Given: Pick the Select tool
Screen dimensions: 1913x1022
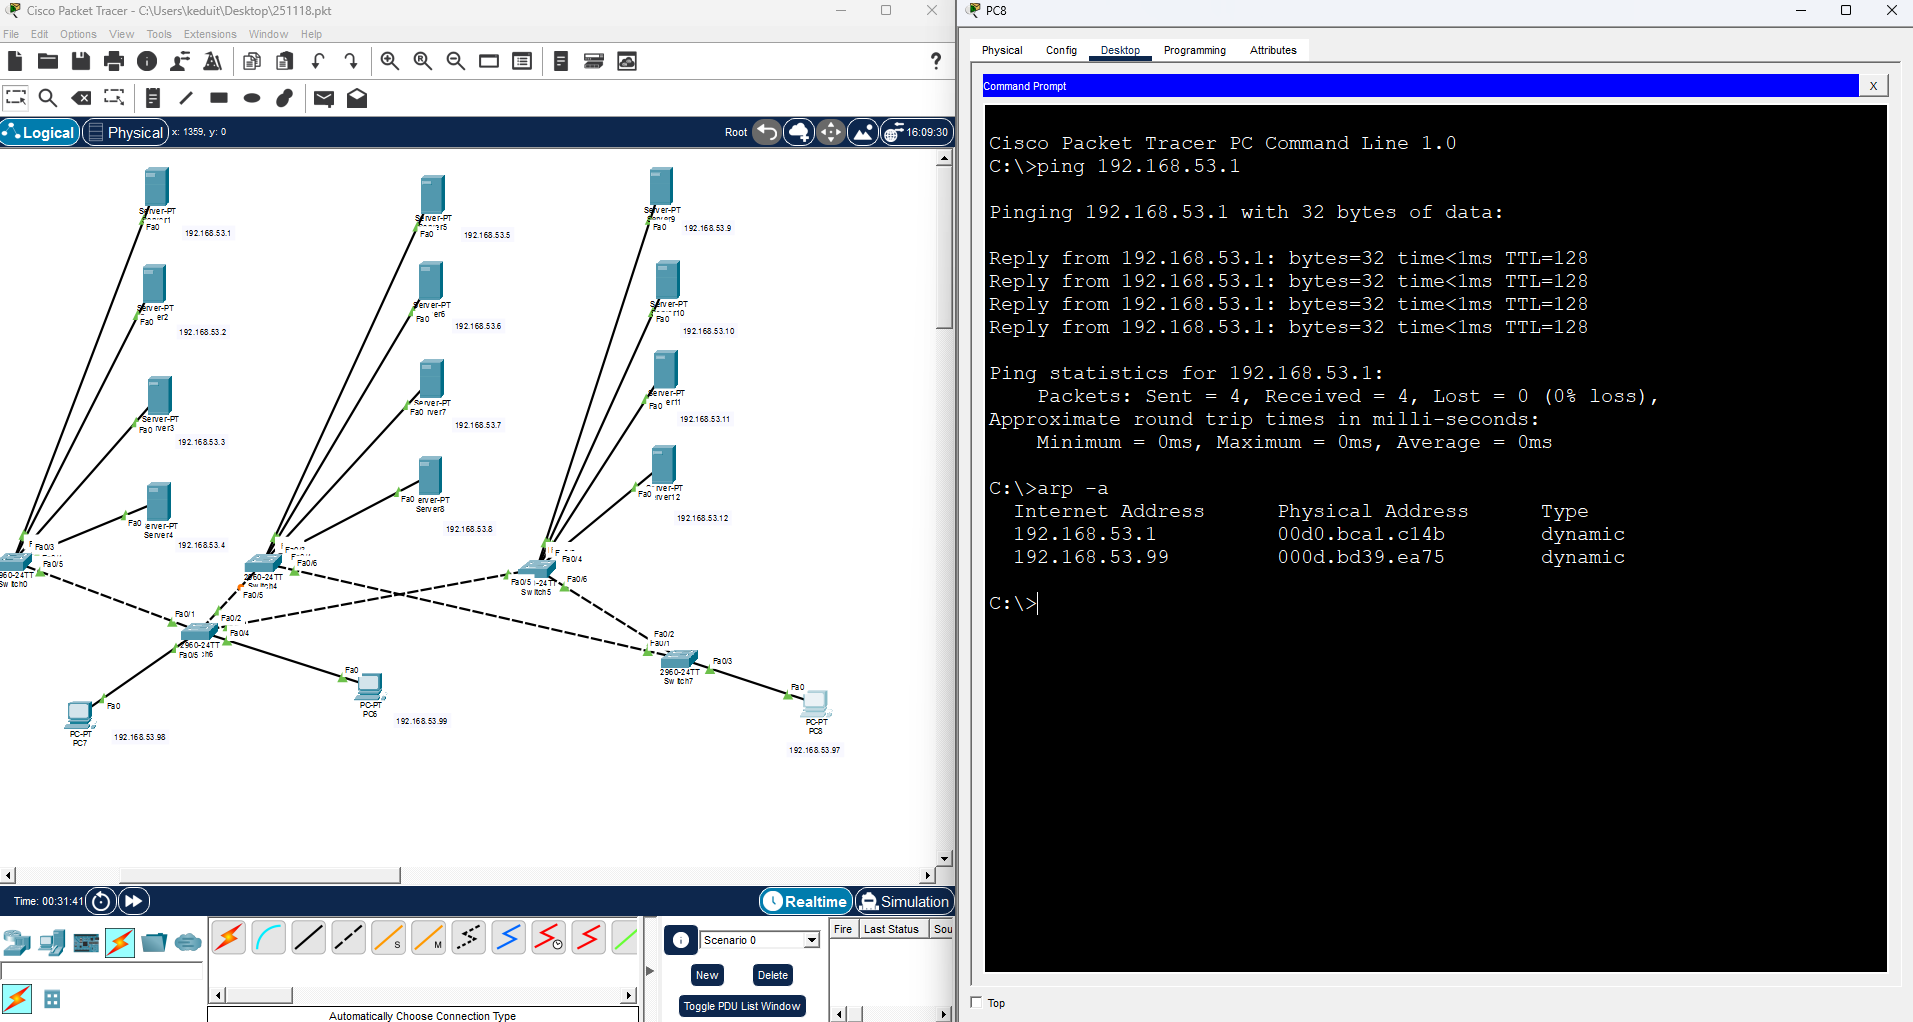Looking at the screenshot, I should [16, 98].
